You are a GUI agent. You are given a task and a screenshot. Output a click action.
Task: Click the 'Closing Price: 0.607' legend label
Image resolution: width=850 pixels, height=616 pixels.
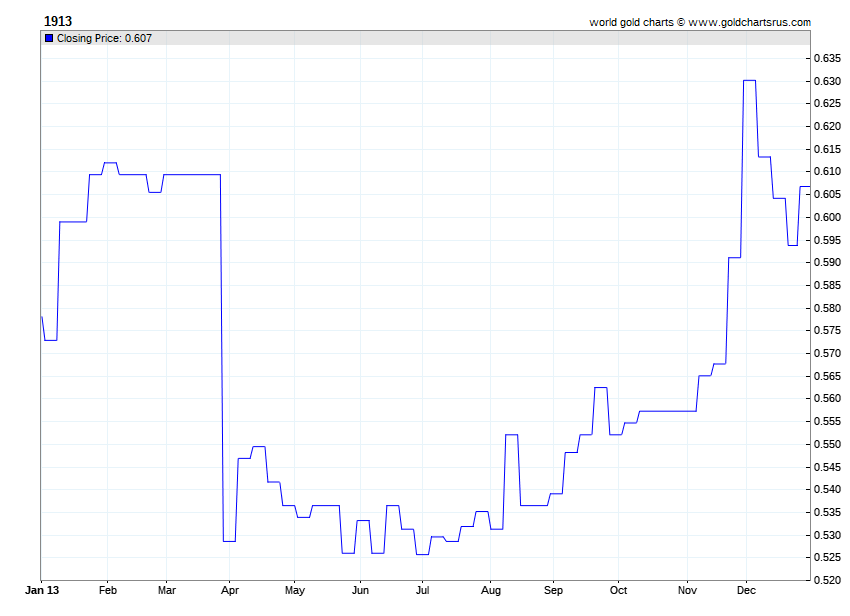104,38
